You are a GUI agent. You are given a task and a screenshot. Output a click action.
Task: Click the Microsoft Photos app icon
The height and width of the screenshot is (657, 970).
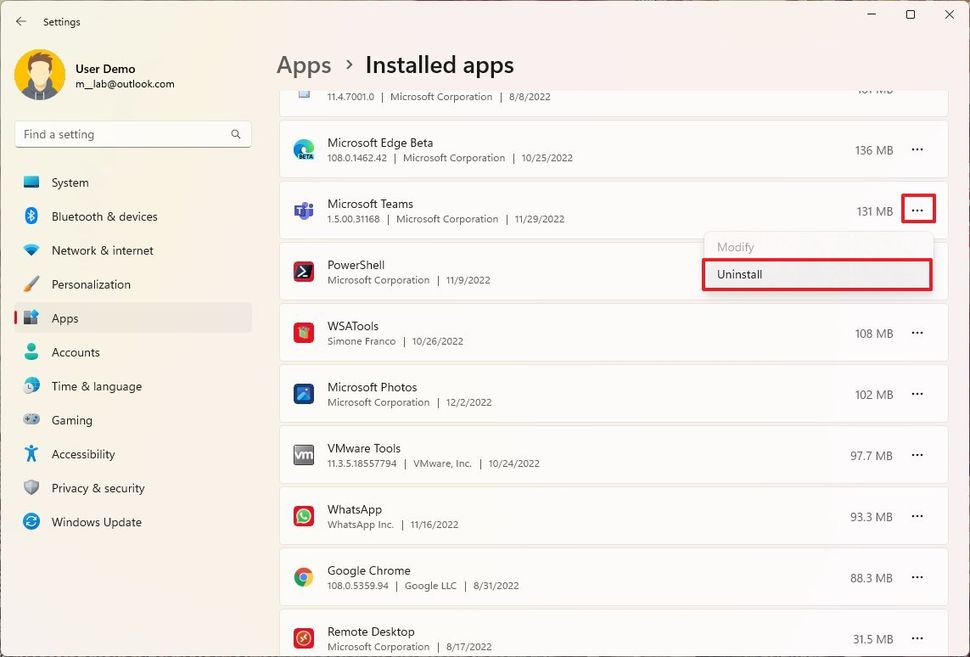303,394
